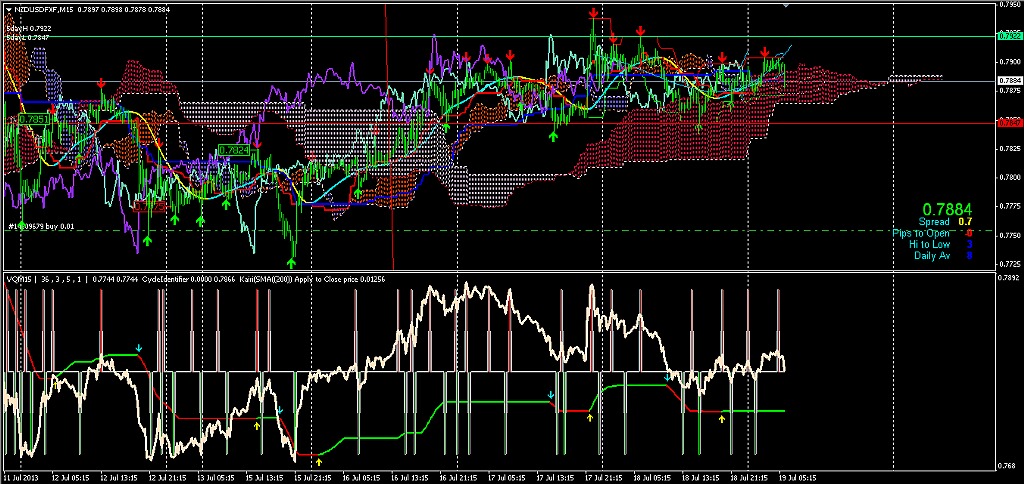Click the Daily Av readout
This screenshot has height=484, width=1024.
[943, 255]
